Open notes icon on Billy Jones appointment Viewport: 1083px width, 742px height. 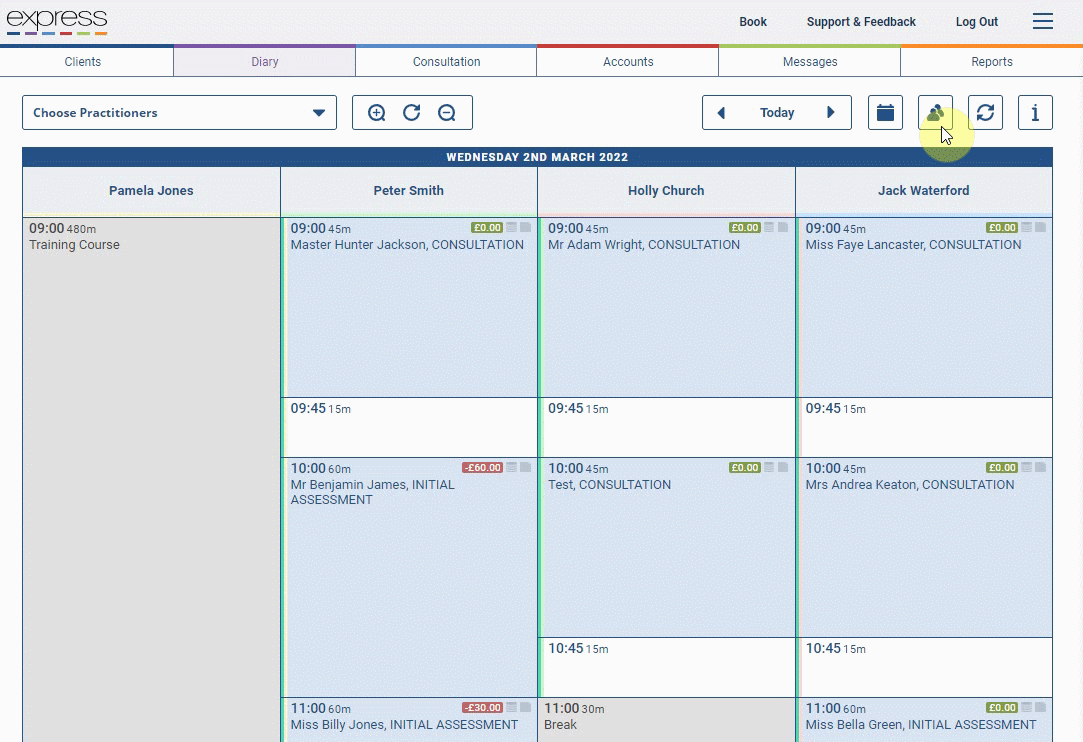click(x=512, y=707)
